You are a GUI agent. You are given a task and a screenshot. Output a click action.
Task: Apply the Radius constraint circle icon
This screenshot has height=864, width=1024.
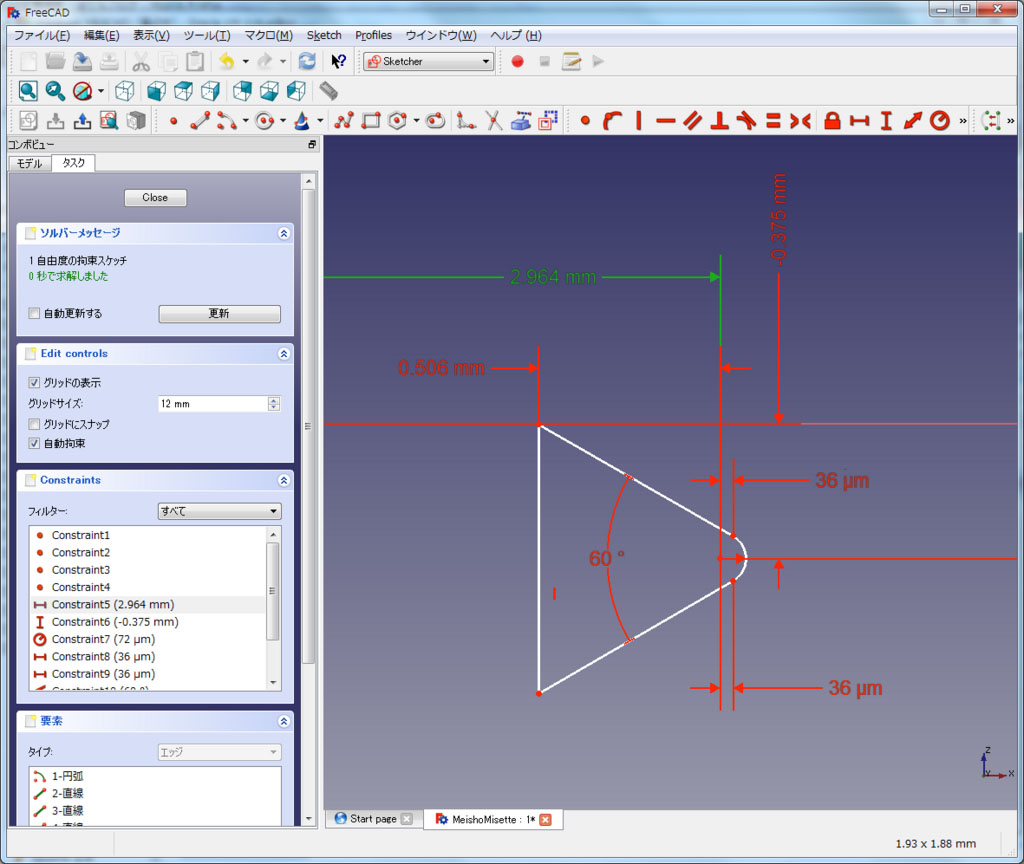[x=940, y=121]
